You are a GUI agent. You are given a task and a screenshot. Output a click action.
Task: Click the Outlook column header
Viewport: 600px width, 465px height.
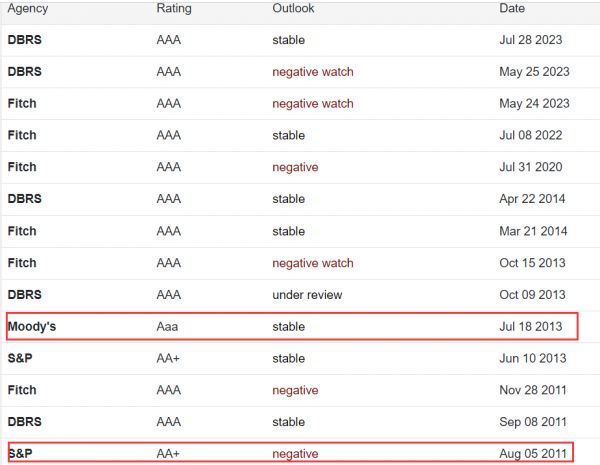click(x=293, y=9)
